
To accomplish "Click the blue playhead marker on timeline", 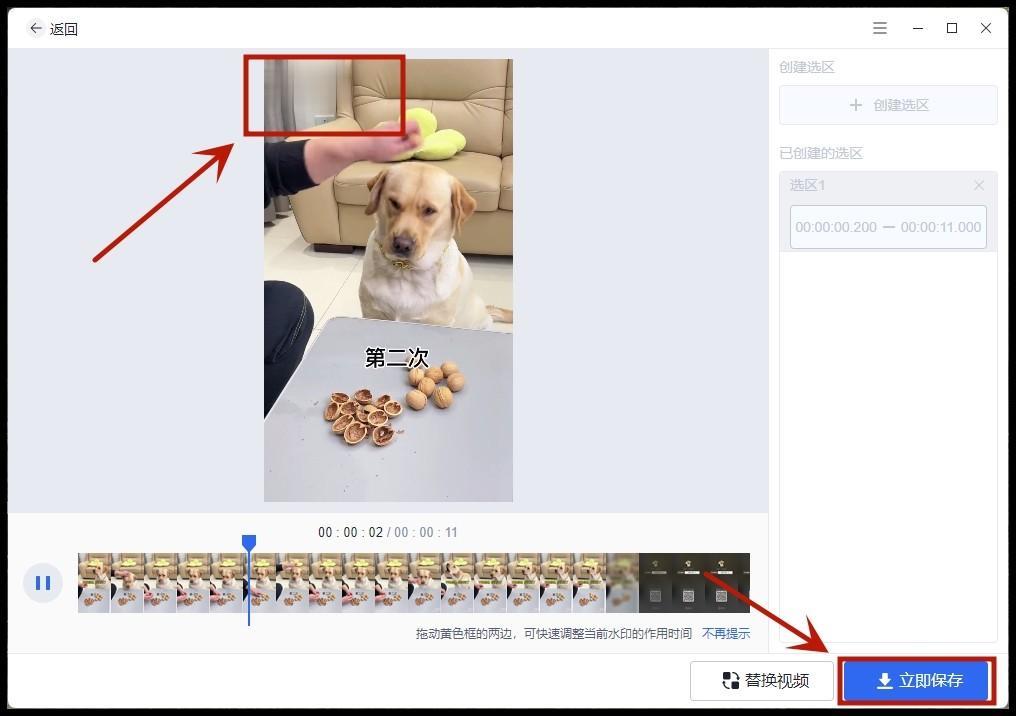I will coord(249,542).
